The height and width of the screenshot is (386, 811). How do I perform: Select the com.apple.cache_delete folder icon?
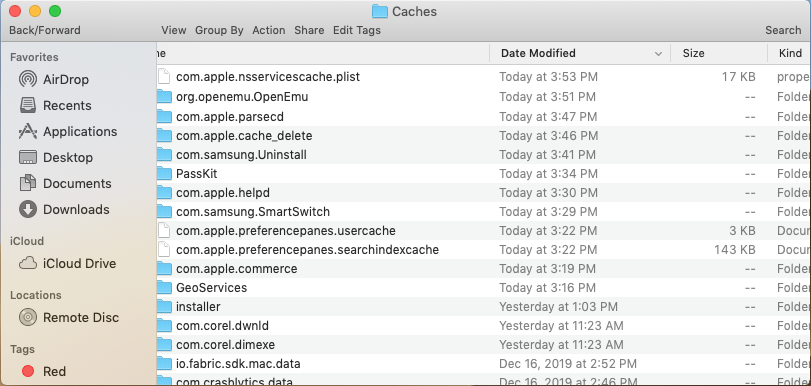click(x=164, y=136)
